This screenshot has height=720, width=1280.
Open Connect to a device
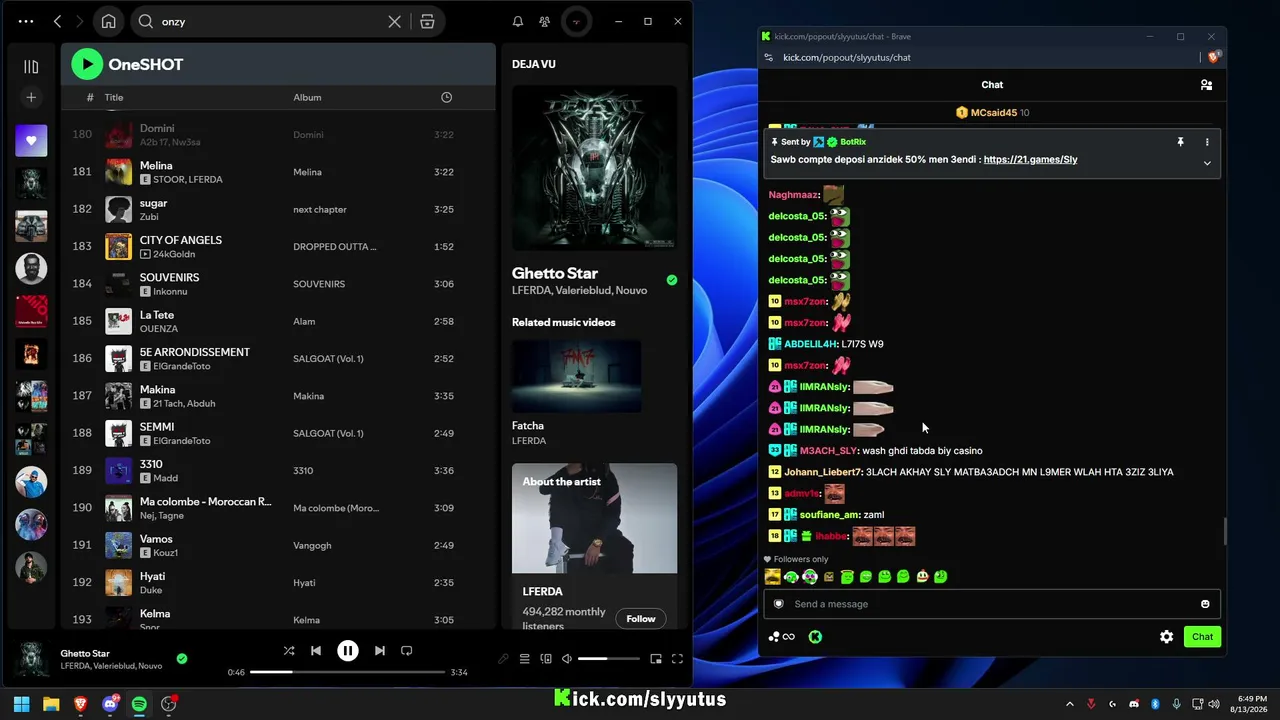click(x=546, y=659)
